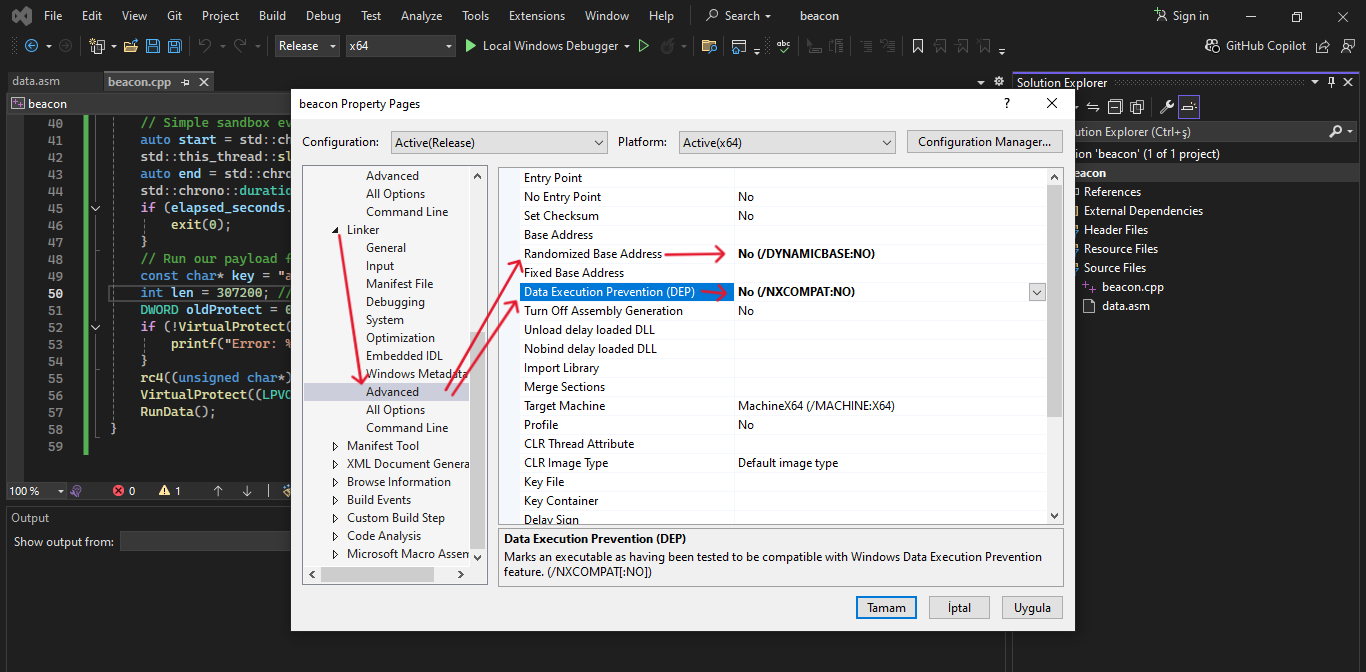Open Configuration Manager... button
1366x672 pixels.
[x=984, y=142]
